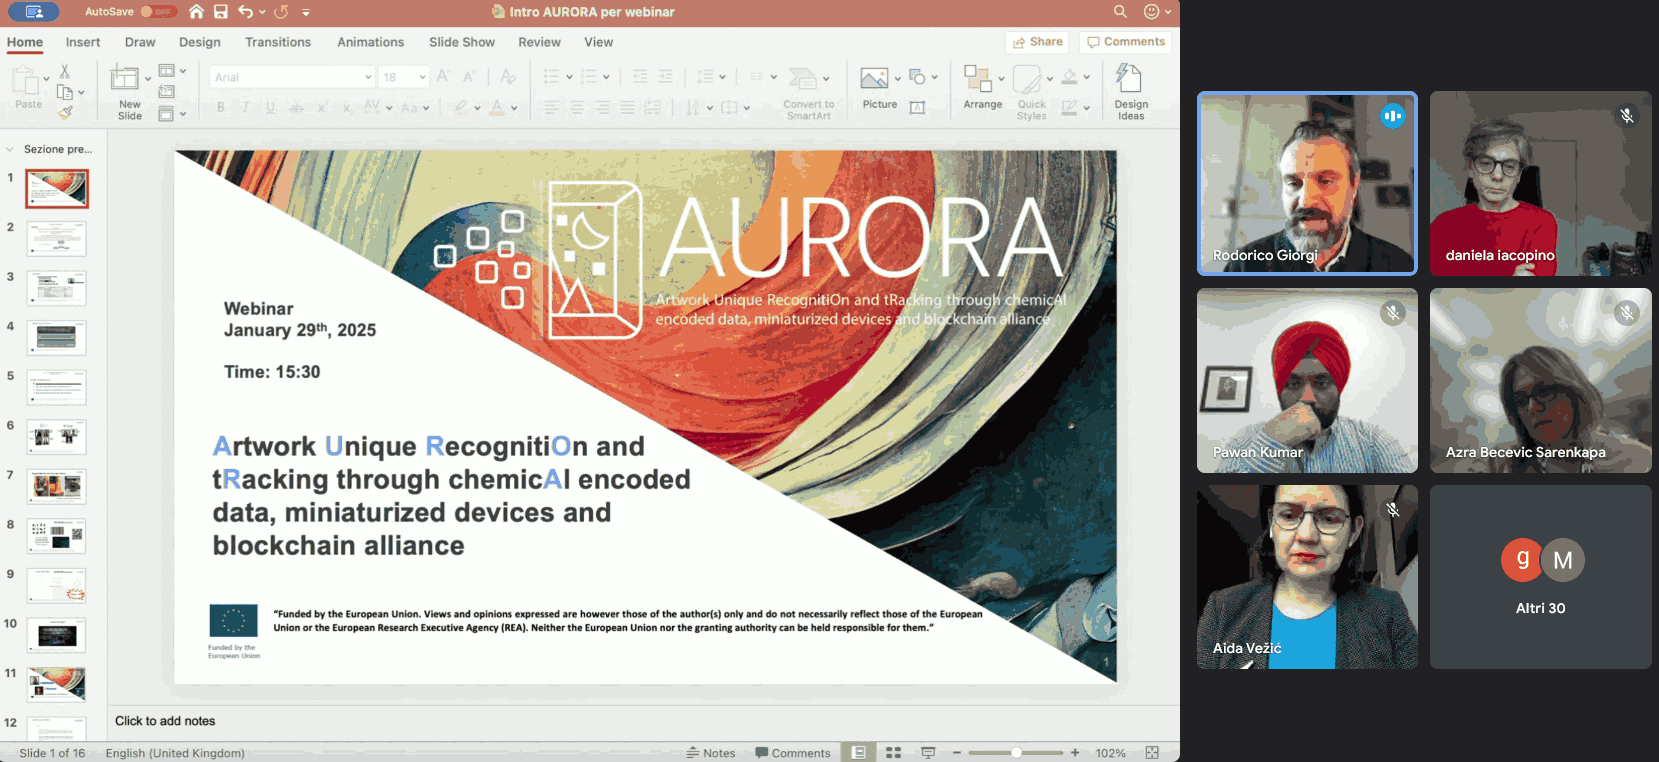The width and height of the screenshot is (1659, 762).
Task: Click the Cut scissors icon
Action: (65, 71)
